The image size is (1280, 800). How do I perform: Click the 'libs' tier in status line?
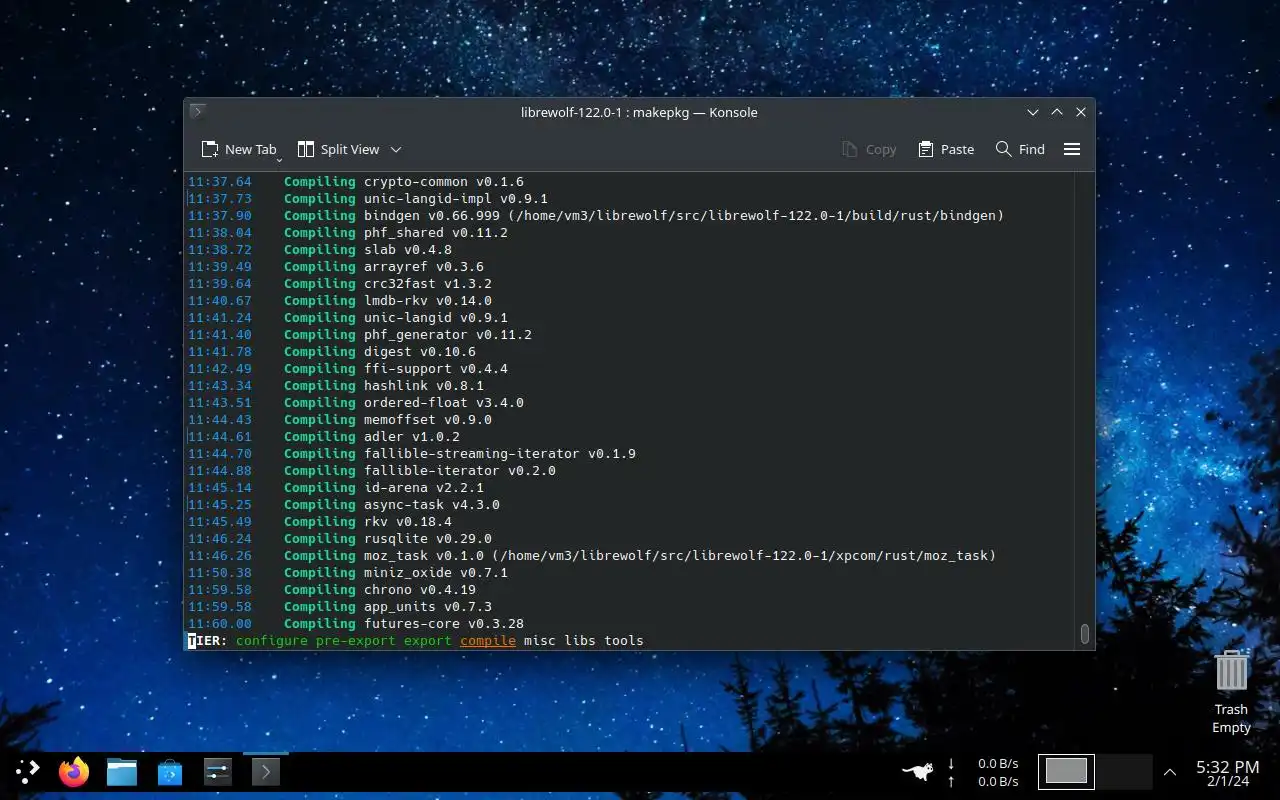click(580, 640)
